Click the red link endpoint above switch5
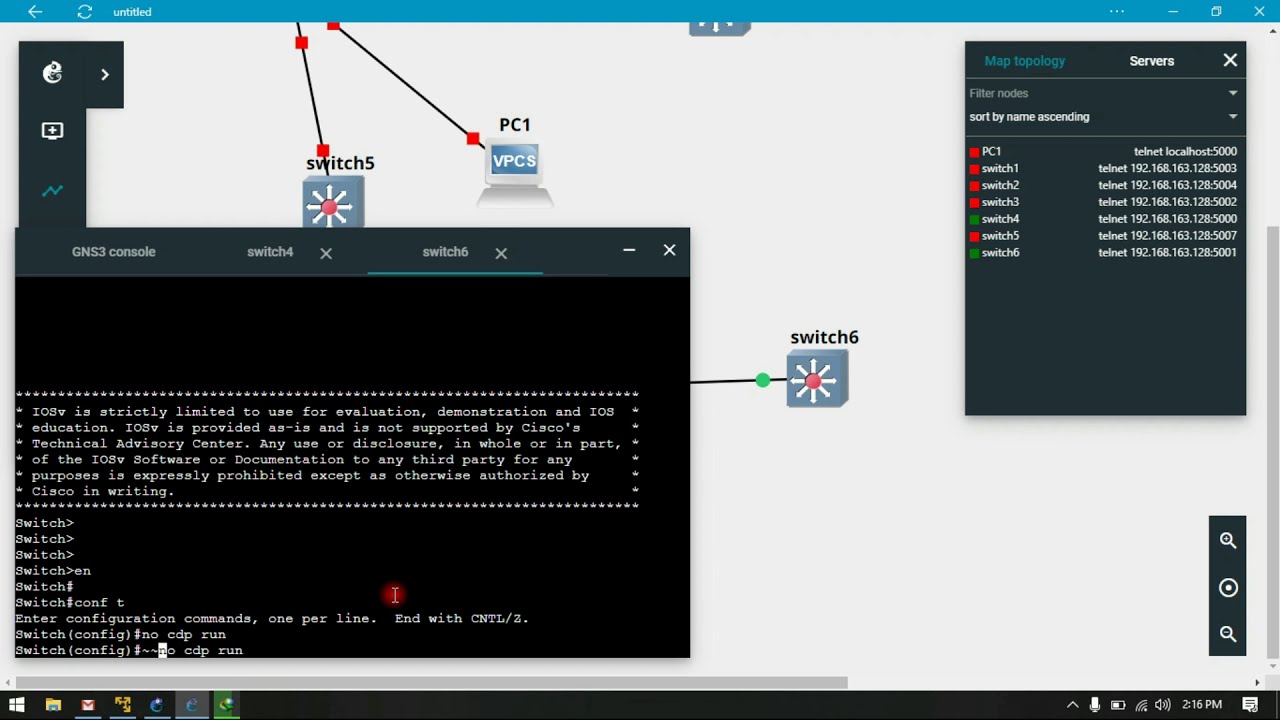 click(322, 151)
